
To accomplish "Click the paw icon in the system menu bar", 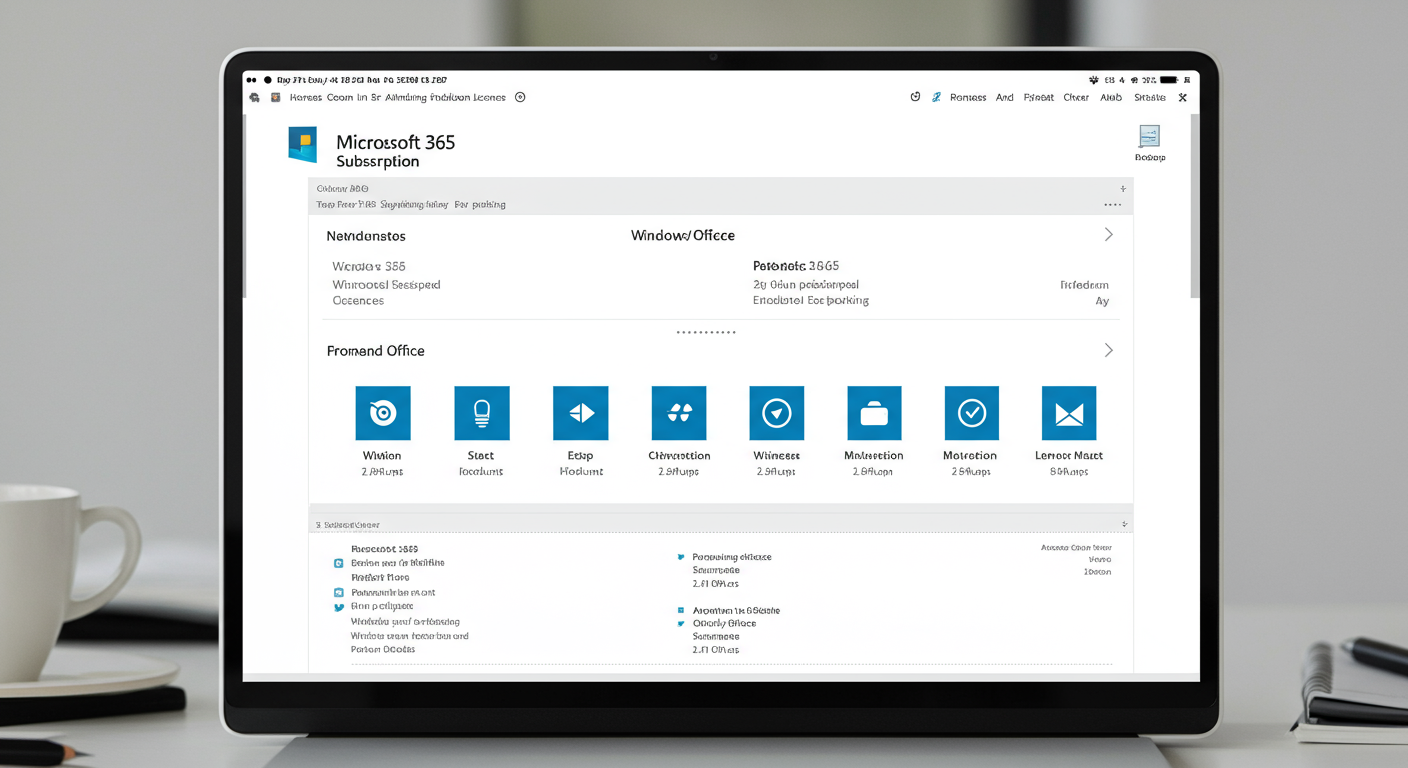I will [x=1093, y=79].
